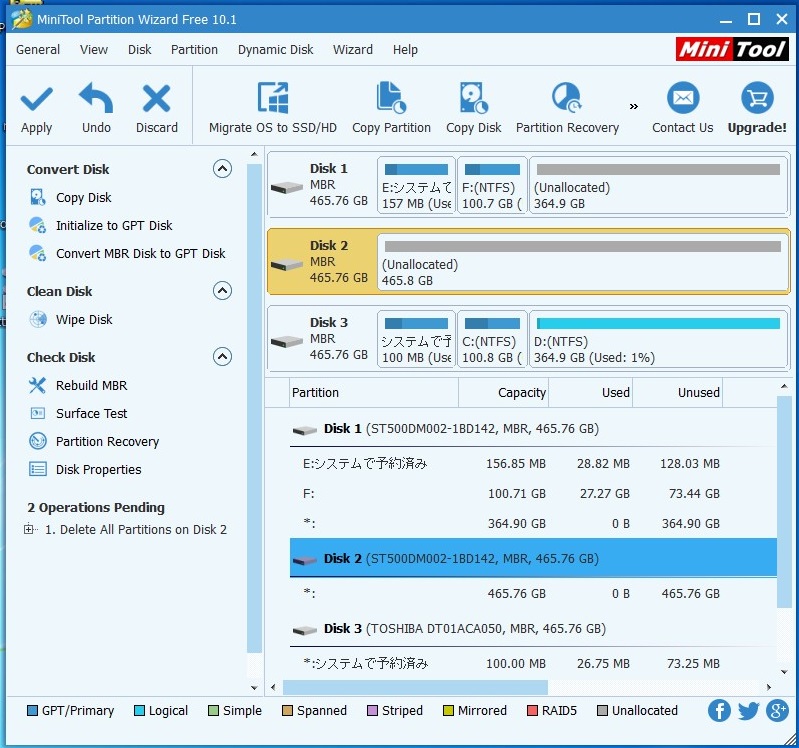Select 100 MB system block on Disk 3
This screenshot has height=748, width=799.
[x=416, y=339]
